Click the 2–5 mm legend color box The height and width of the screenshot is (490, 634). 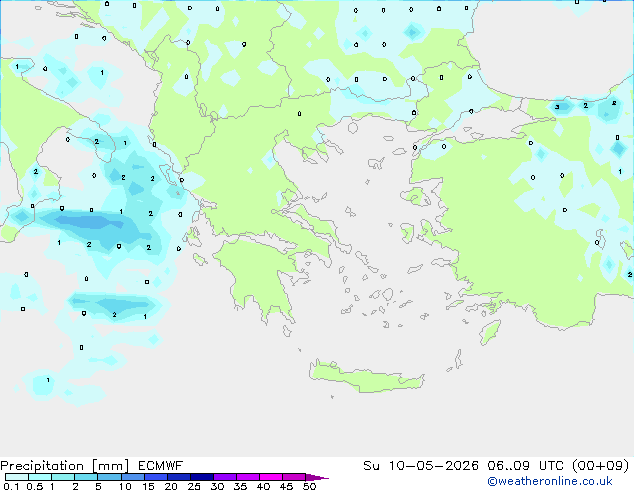[86, 477]
